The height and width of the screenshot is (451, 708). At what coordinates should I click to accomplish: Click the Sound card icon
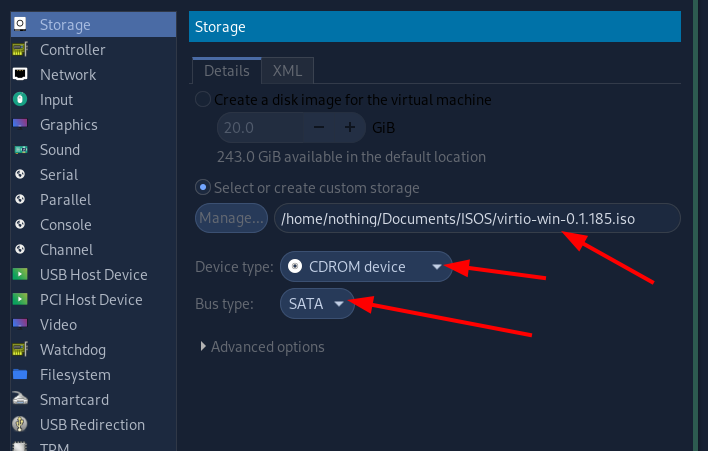click(21, 149)
